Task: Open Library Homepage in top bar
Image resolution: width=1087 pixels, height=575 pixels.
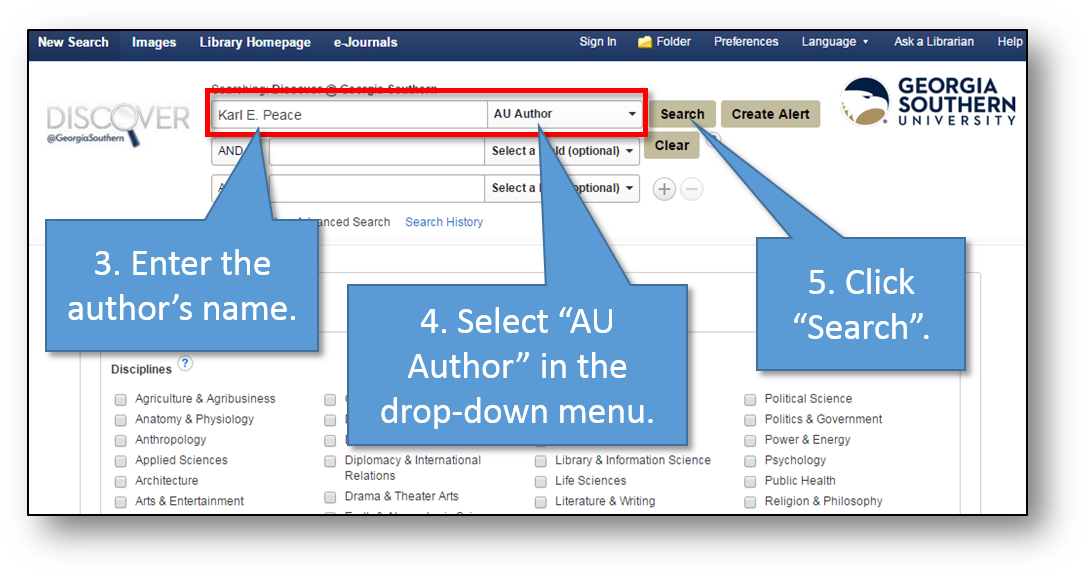Action: click(255, 42)
